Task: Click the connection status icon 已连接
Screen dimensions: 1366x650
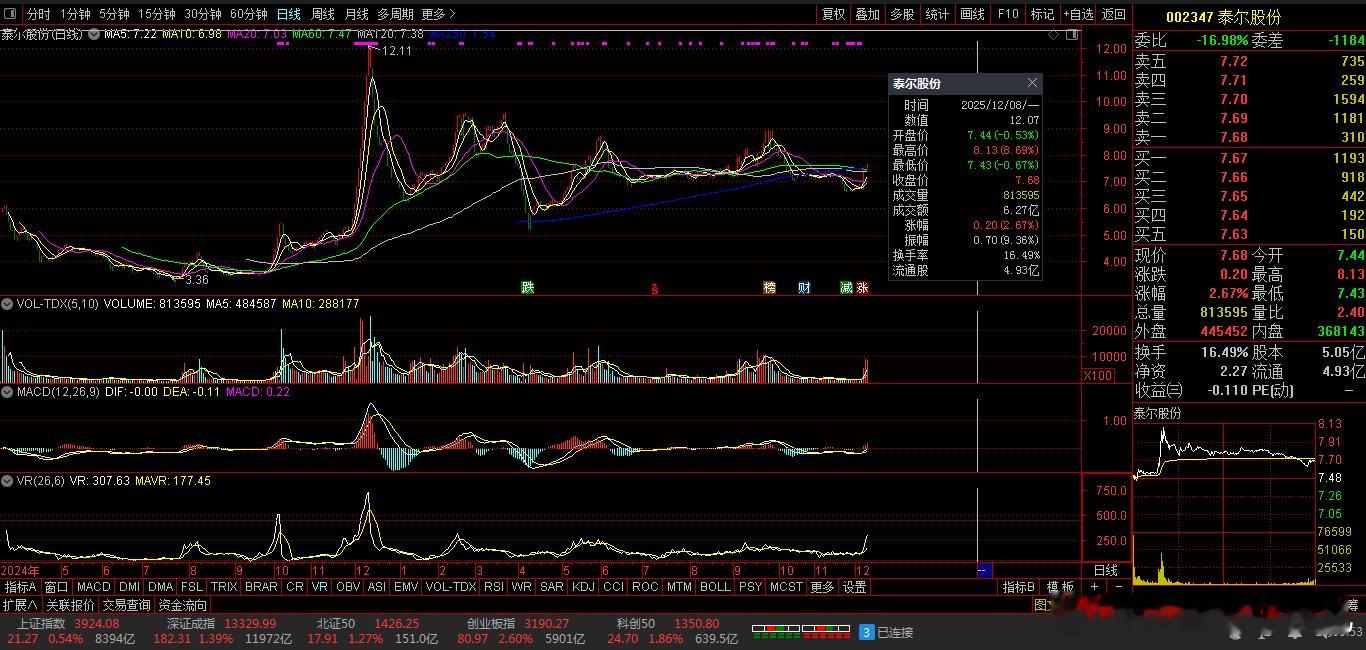Action: (887, 632)
